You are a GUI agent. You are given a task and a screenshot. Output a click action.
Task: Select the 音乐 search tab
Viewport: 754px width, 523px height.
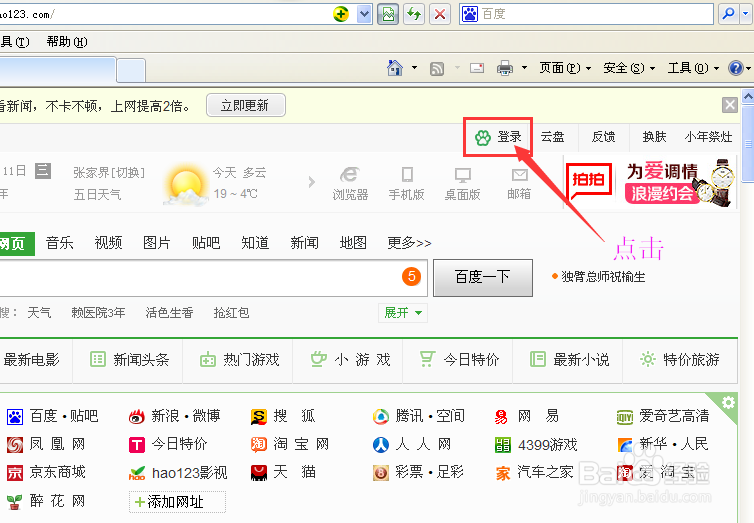(x=60, y=243)
